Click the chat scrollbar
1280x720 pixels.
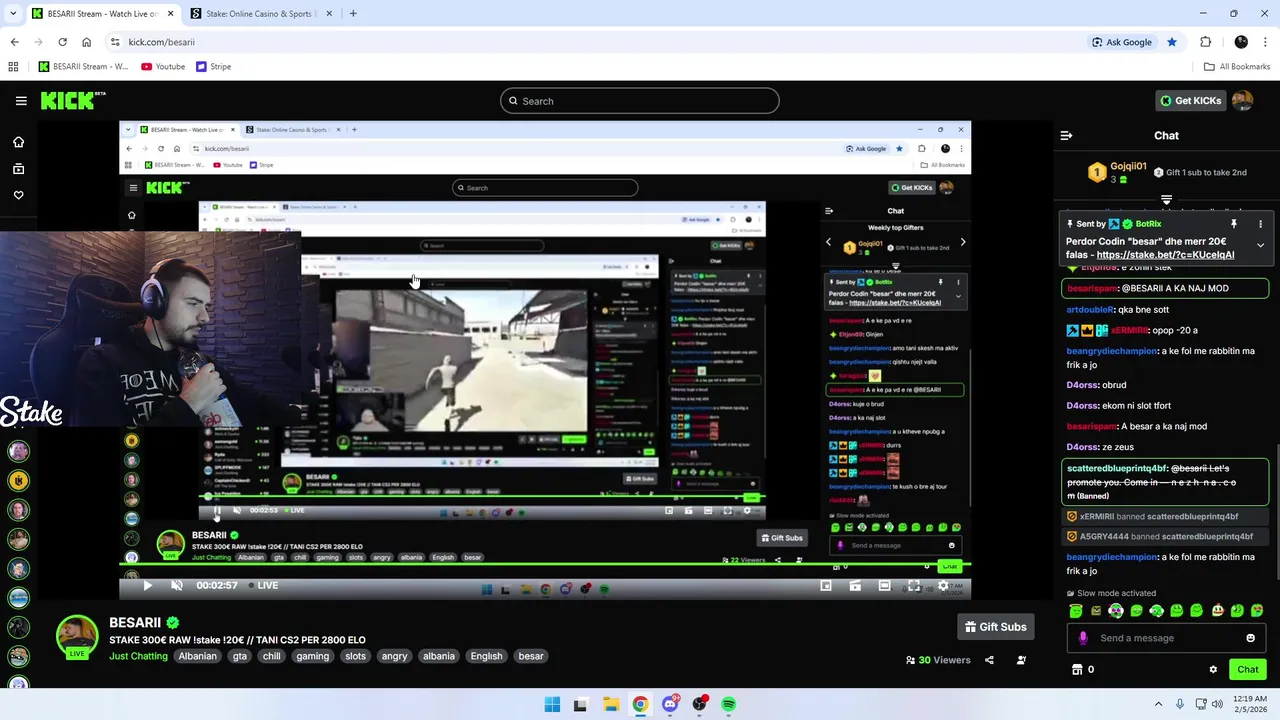tap(1276, 510)
